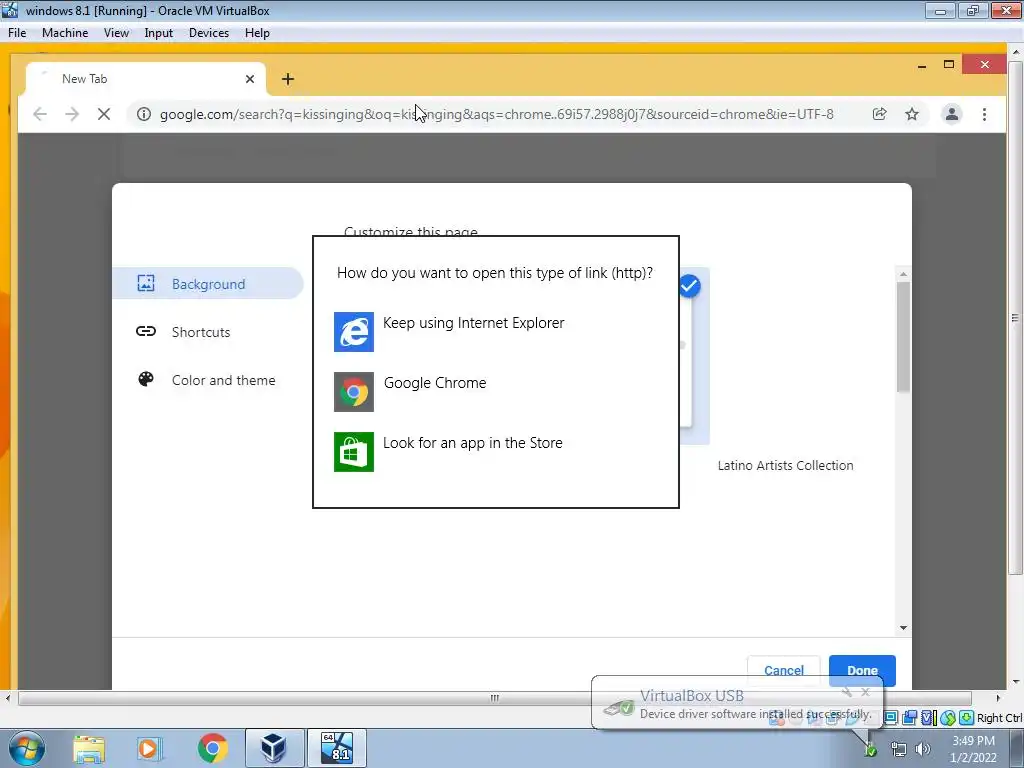Viewport: 1024px width, 768px height.
Task: Click the Background image icon
Action: [146, 283]
